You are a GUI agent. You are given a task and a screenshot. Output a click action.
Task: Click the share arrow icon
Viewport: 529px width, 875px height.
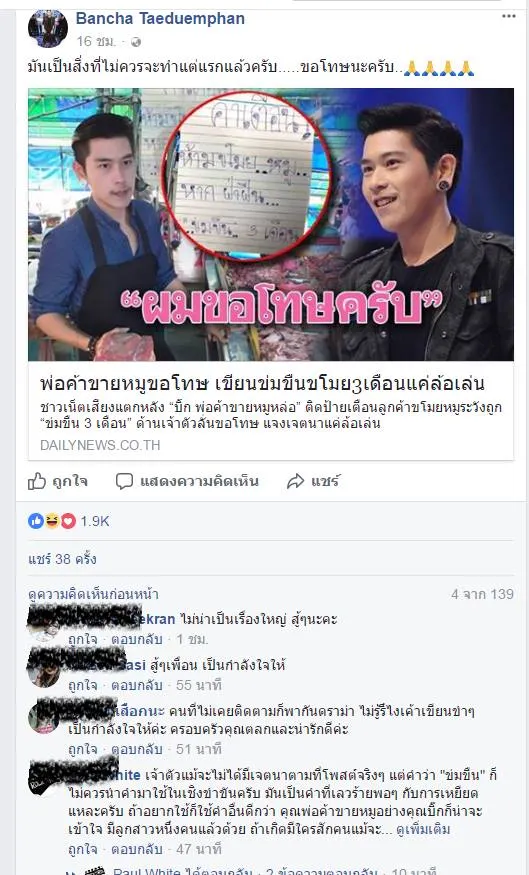295,481
